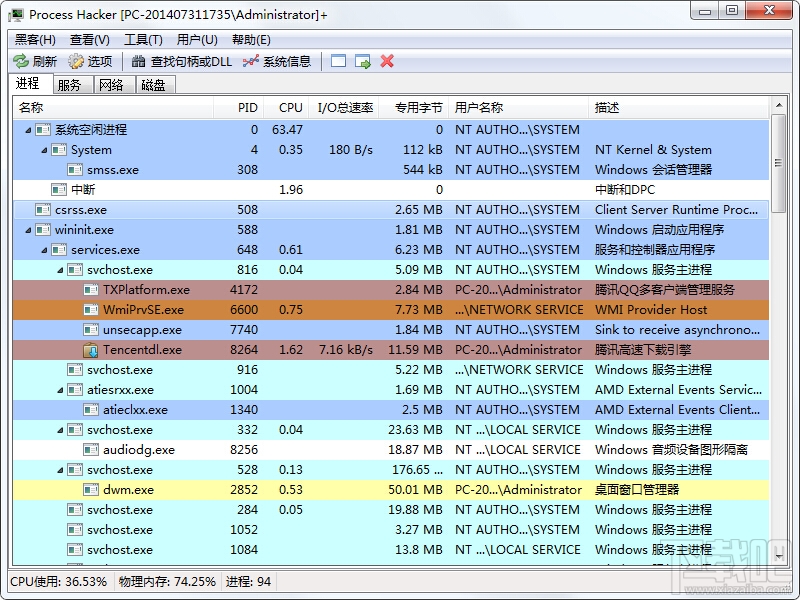
Task: Click the System process icon
Action: pyautogui.click(x=59, y=149)
